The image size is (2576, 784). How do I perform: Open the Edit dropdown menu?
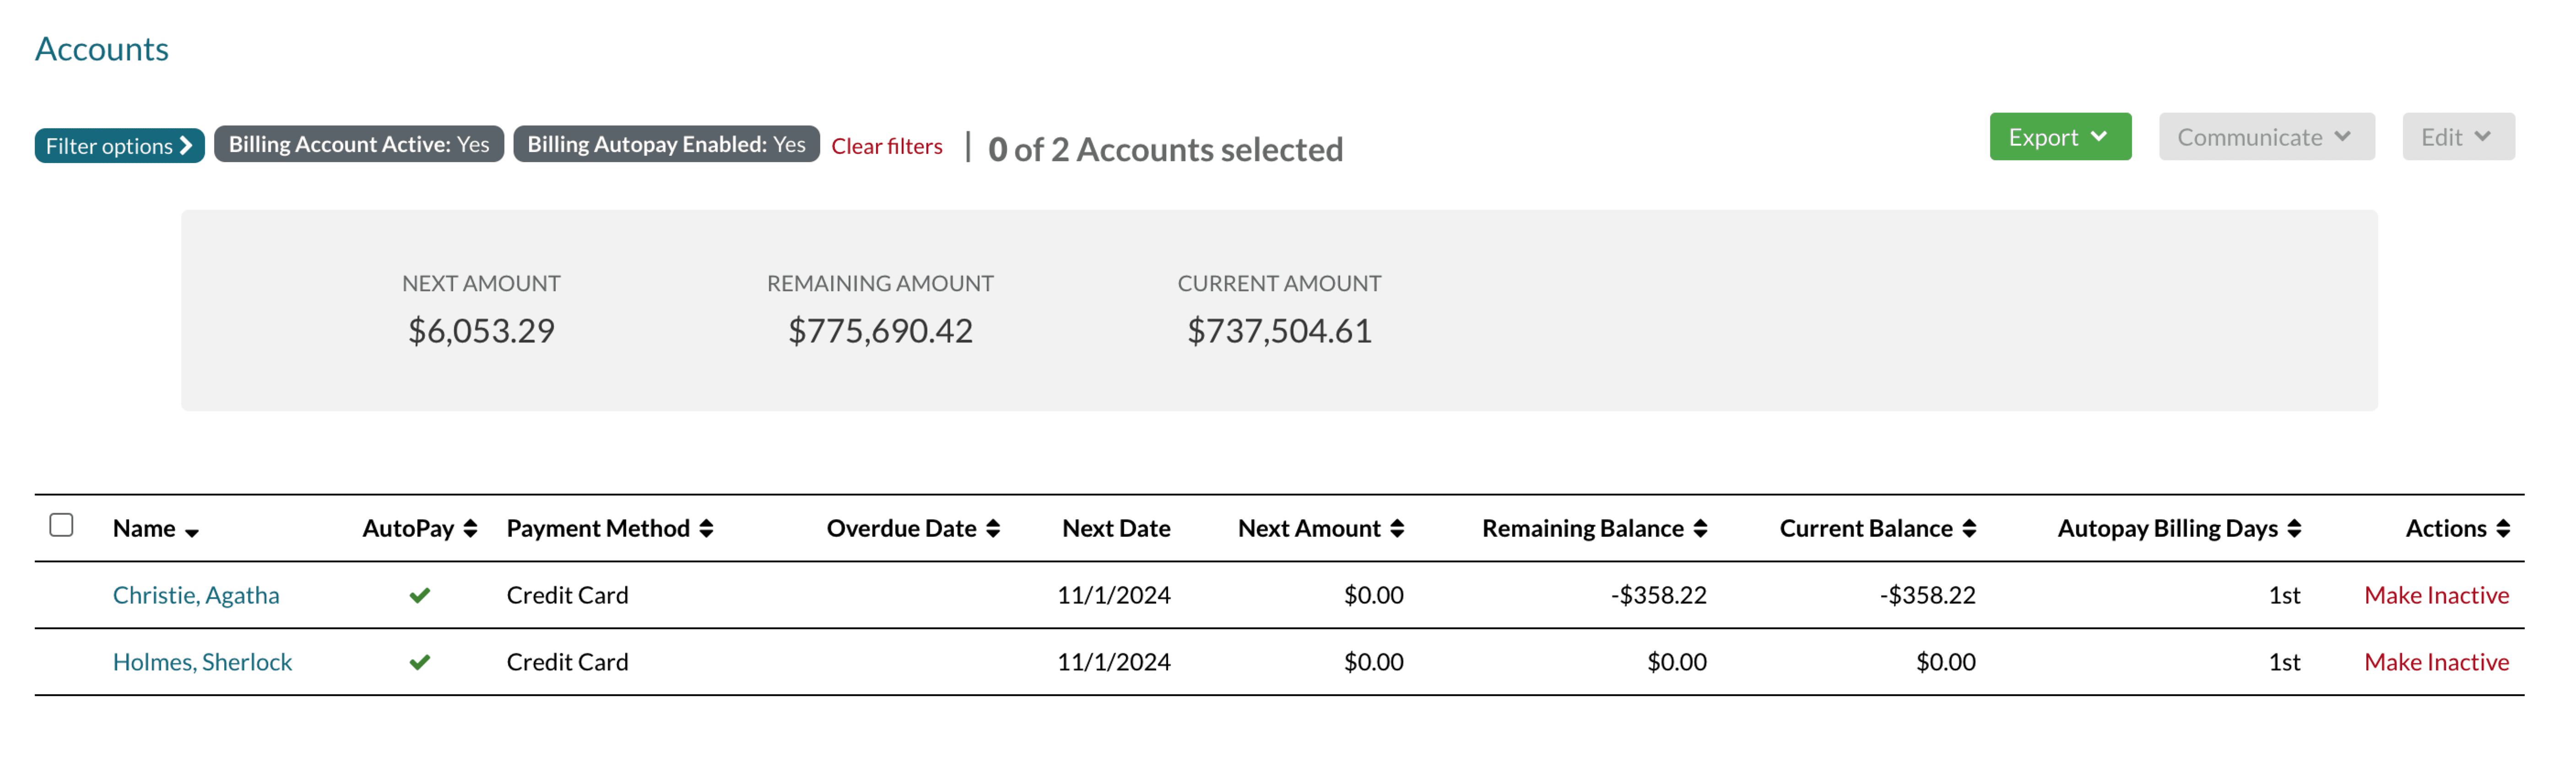point(2457,137)
